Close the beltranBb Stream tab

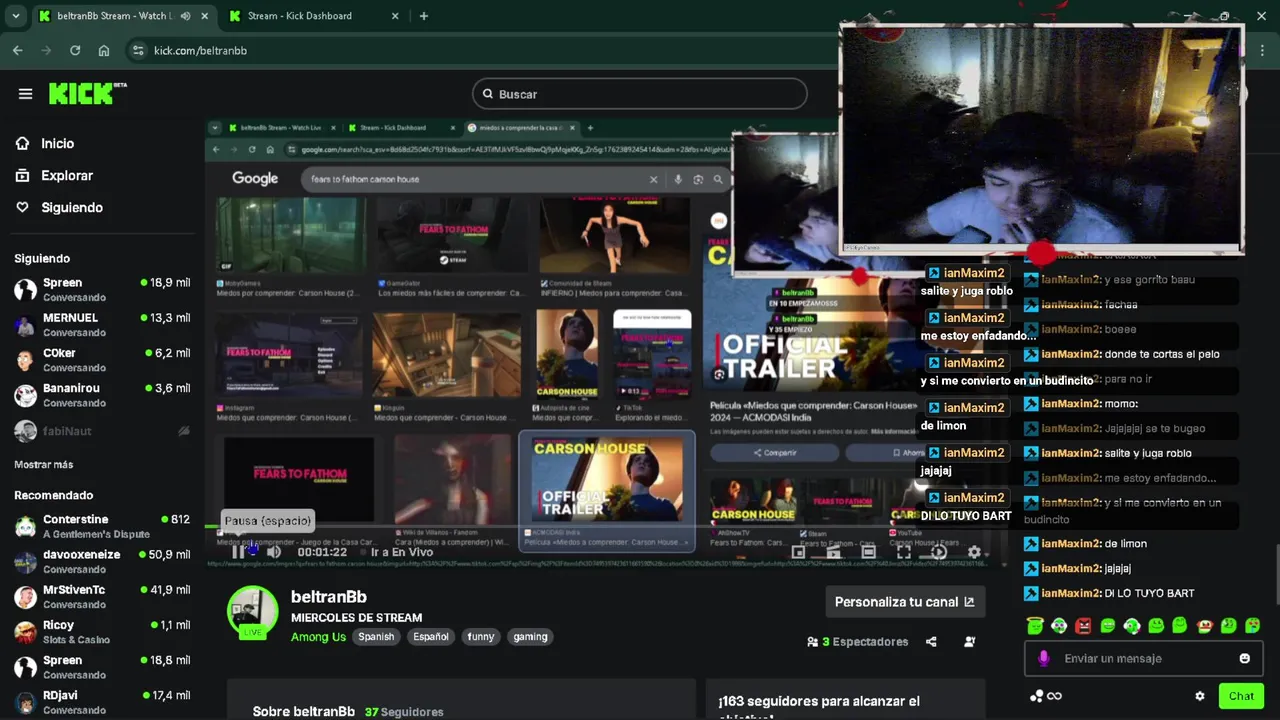[206, 16]
